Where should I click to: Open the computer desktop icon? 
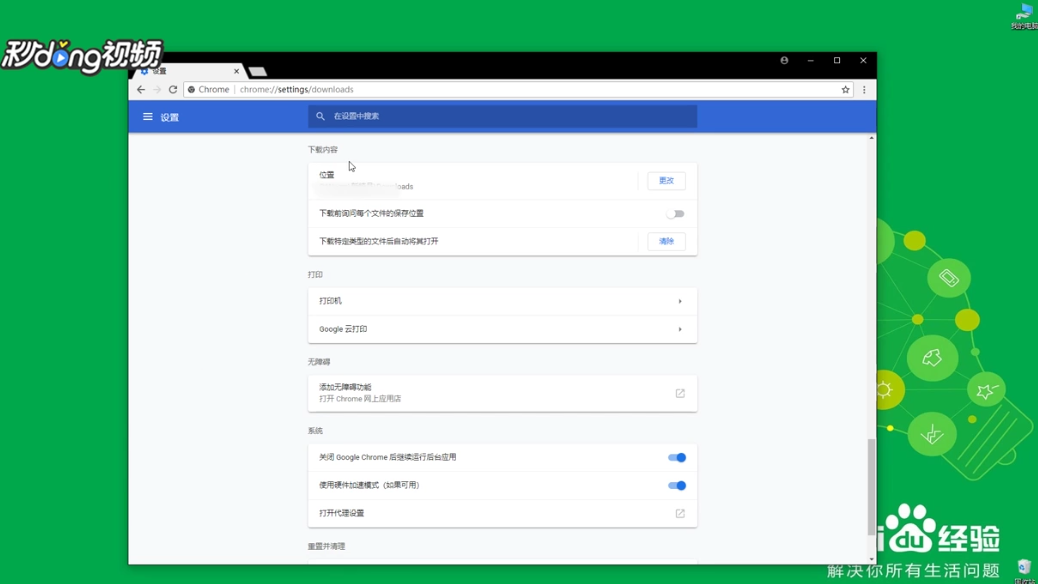(x=1023, y=17)
